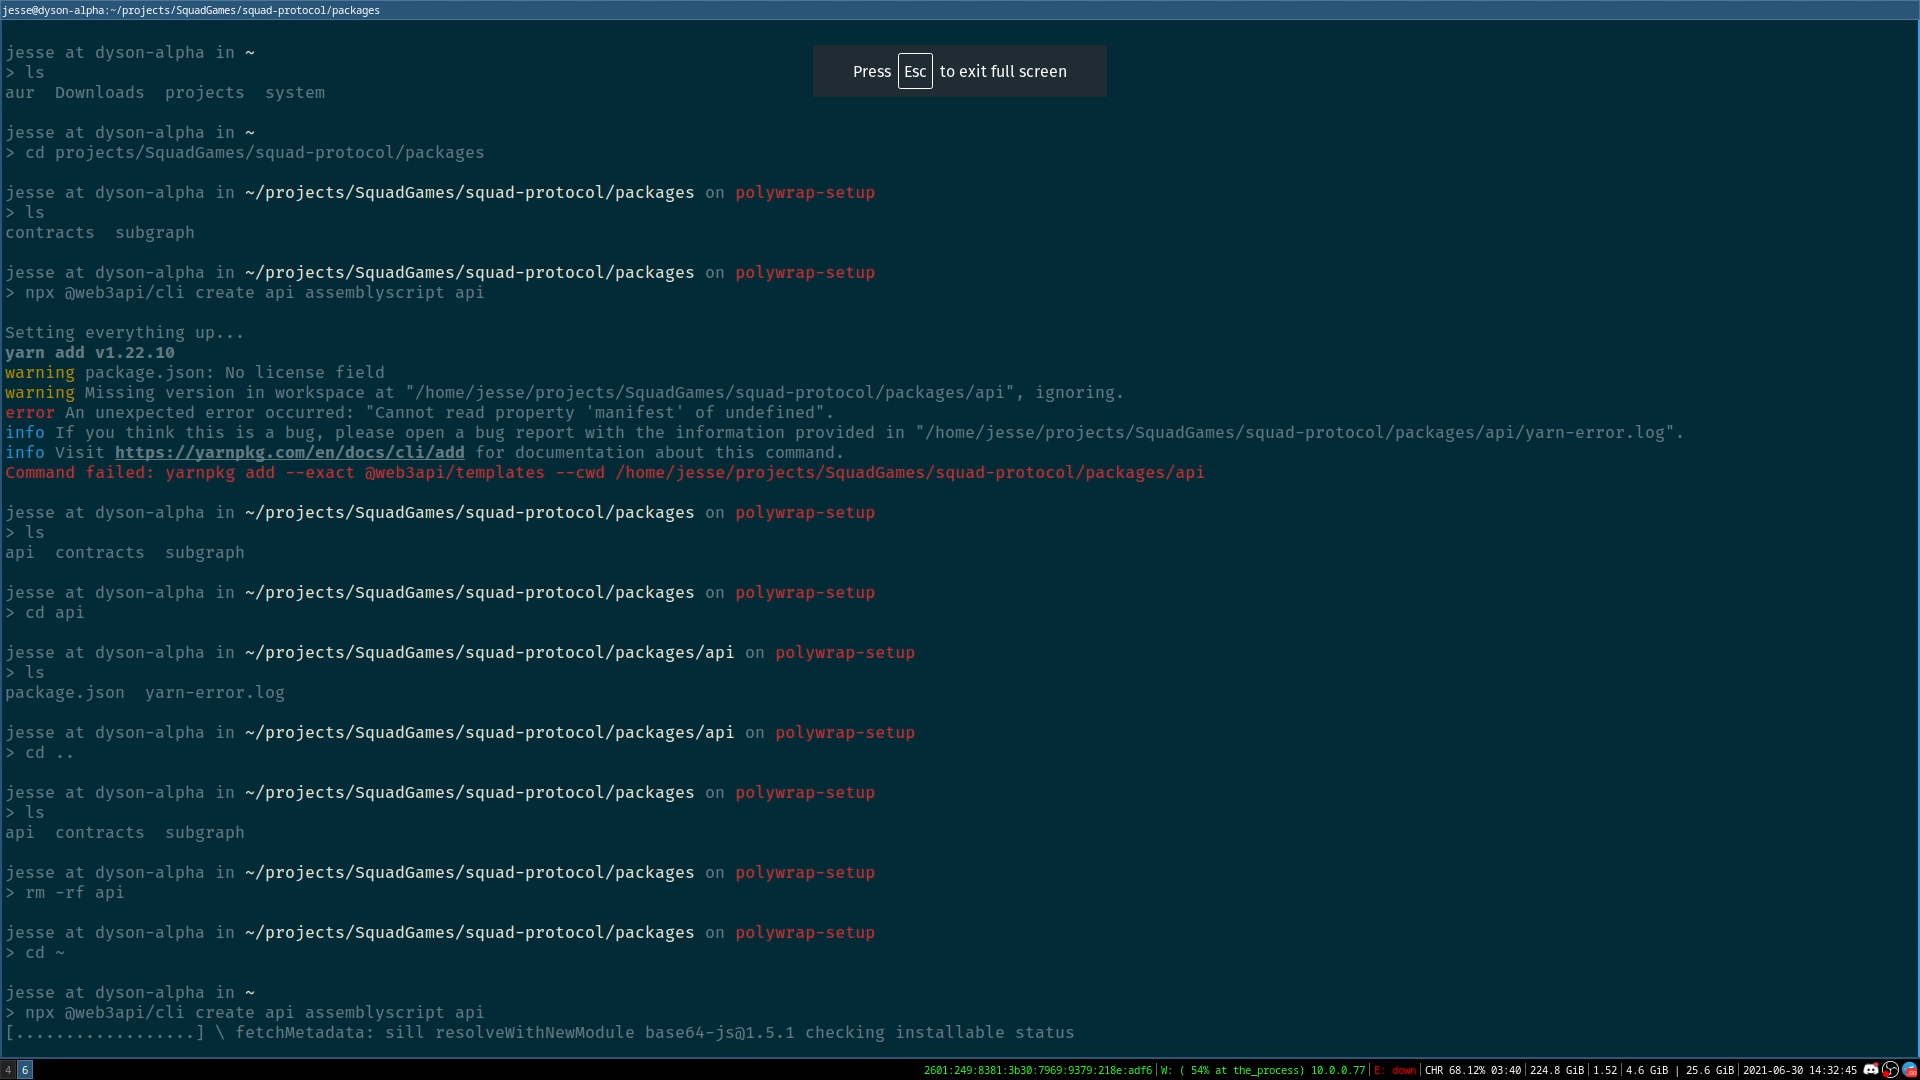Dismiss the exit full screen notification
The height and width of the screenshot is (1080, 1920).
pyautogui.click(x=959, y=71)
